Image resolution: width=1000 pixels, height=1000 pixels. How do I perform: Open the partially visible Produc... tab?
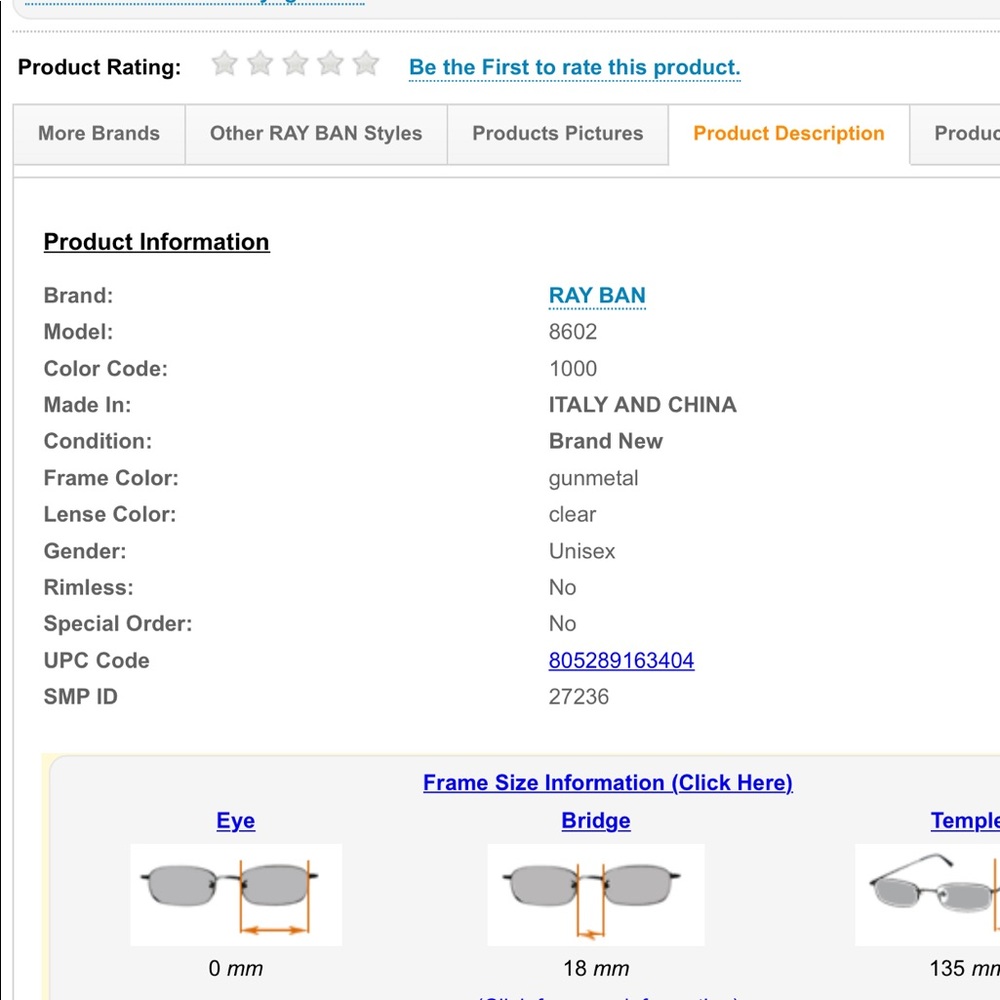(955, 134)
